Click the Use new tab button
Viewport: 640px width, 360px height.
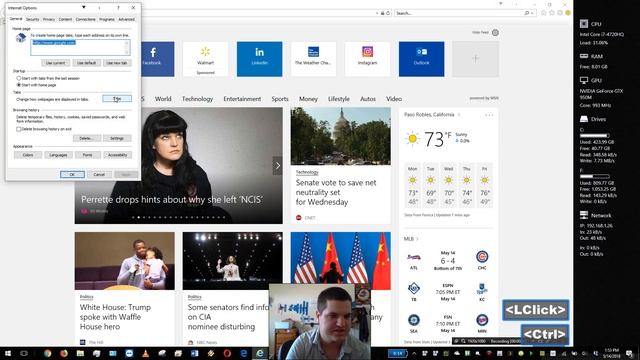(x=117, y=63)
